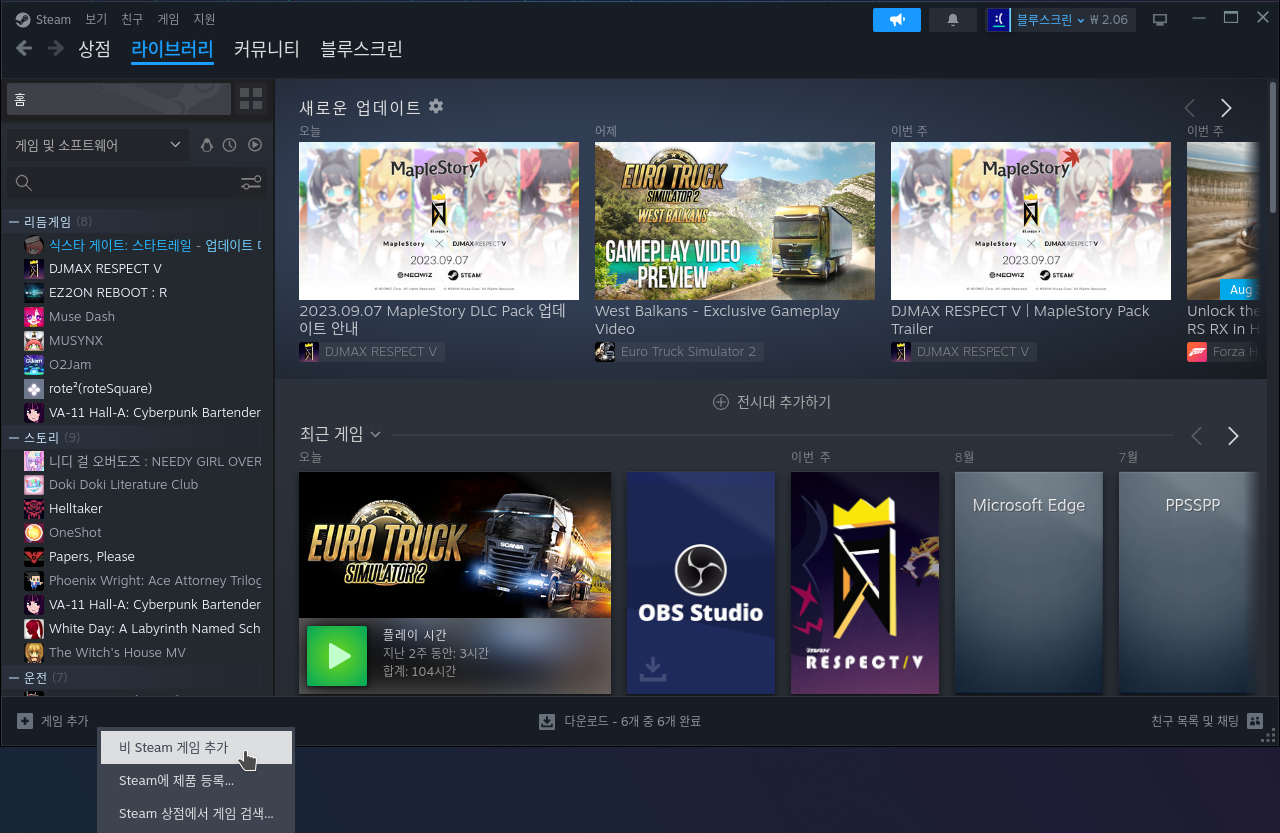This screenshot has height=833, width=1280.
Task: Open the 지원 menu
Action: pos(204,19)
